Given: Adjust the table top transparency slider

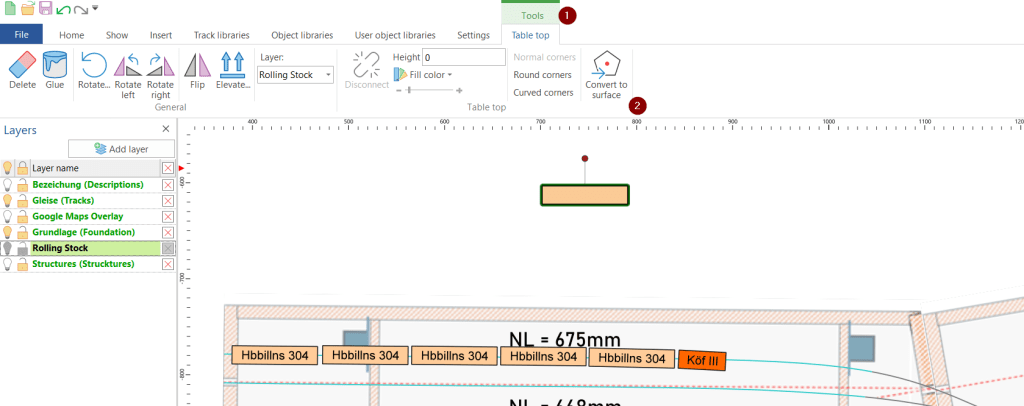Looking at the screenshot, I should click(x=407, y=91).
